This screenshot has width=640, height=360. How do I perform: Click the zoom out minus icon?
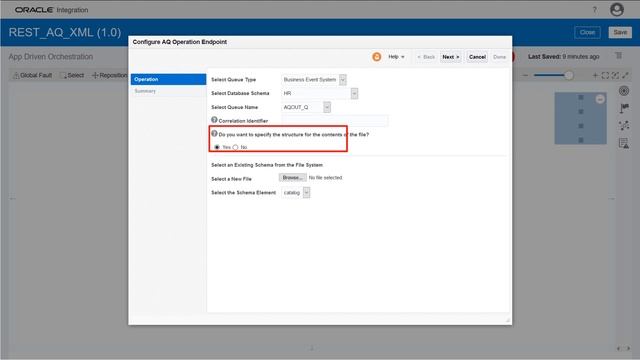point(525,75)
